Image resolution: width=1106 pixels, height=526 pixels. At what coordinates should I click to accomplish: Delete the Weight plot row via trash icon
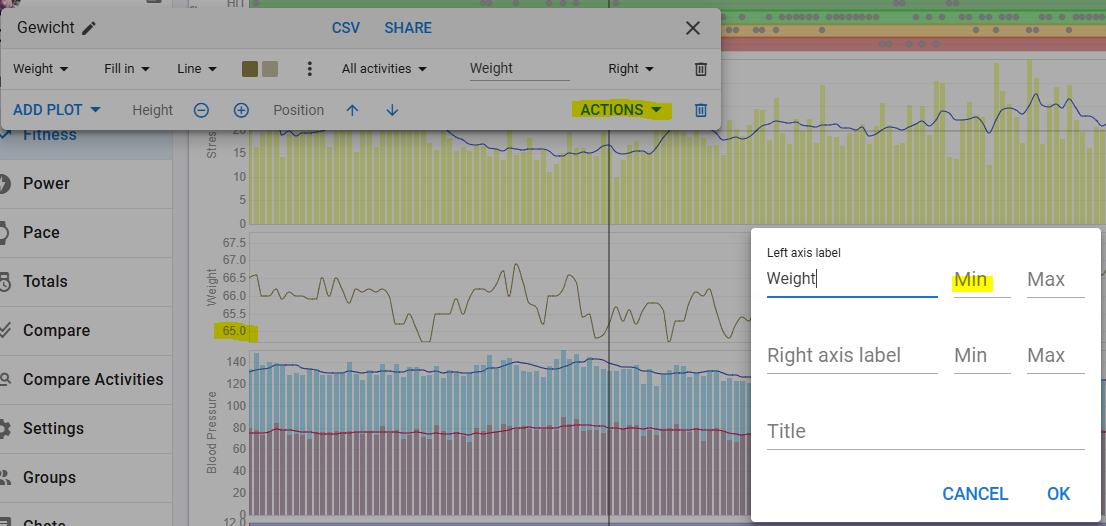click(x=701, y=69)
